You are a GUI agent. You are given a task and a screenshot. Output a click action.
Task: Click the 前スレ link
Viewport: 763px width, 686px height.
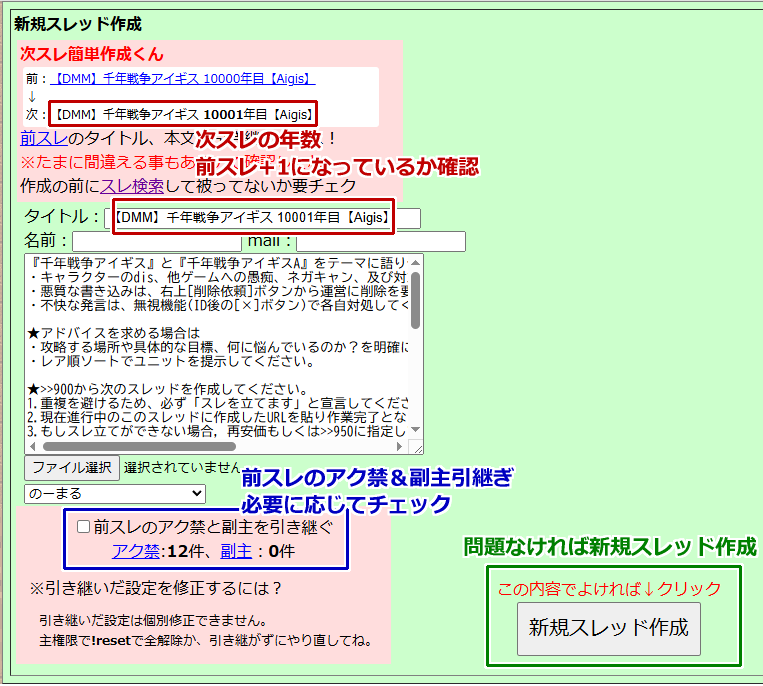coord(44,139)
